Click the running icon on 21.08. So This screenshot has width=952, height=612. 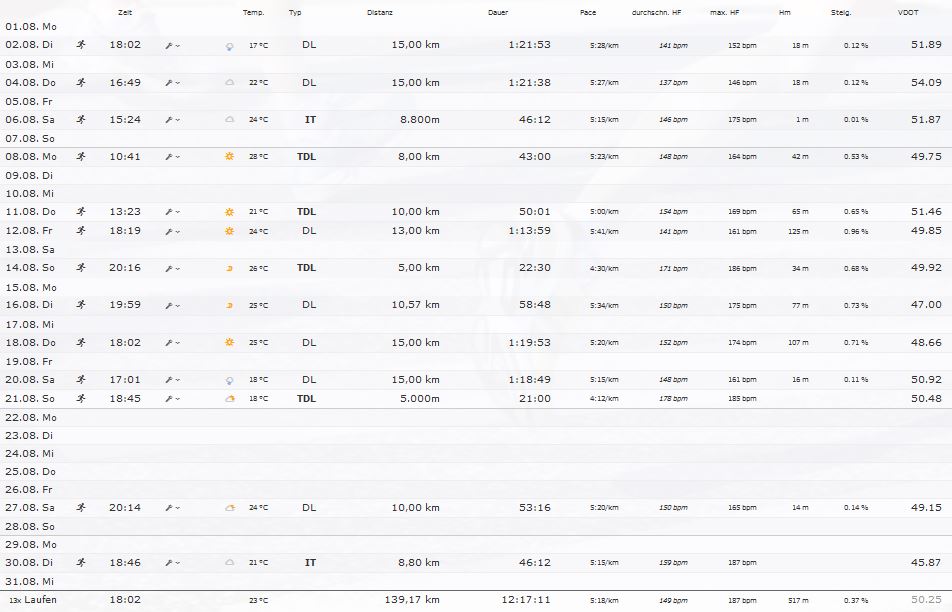pos(81,398)
